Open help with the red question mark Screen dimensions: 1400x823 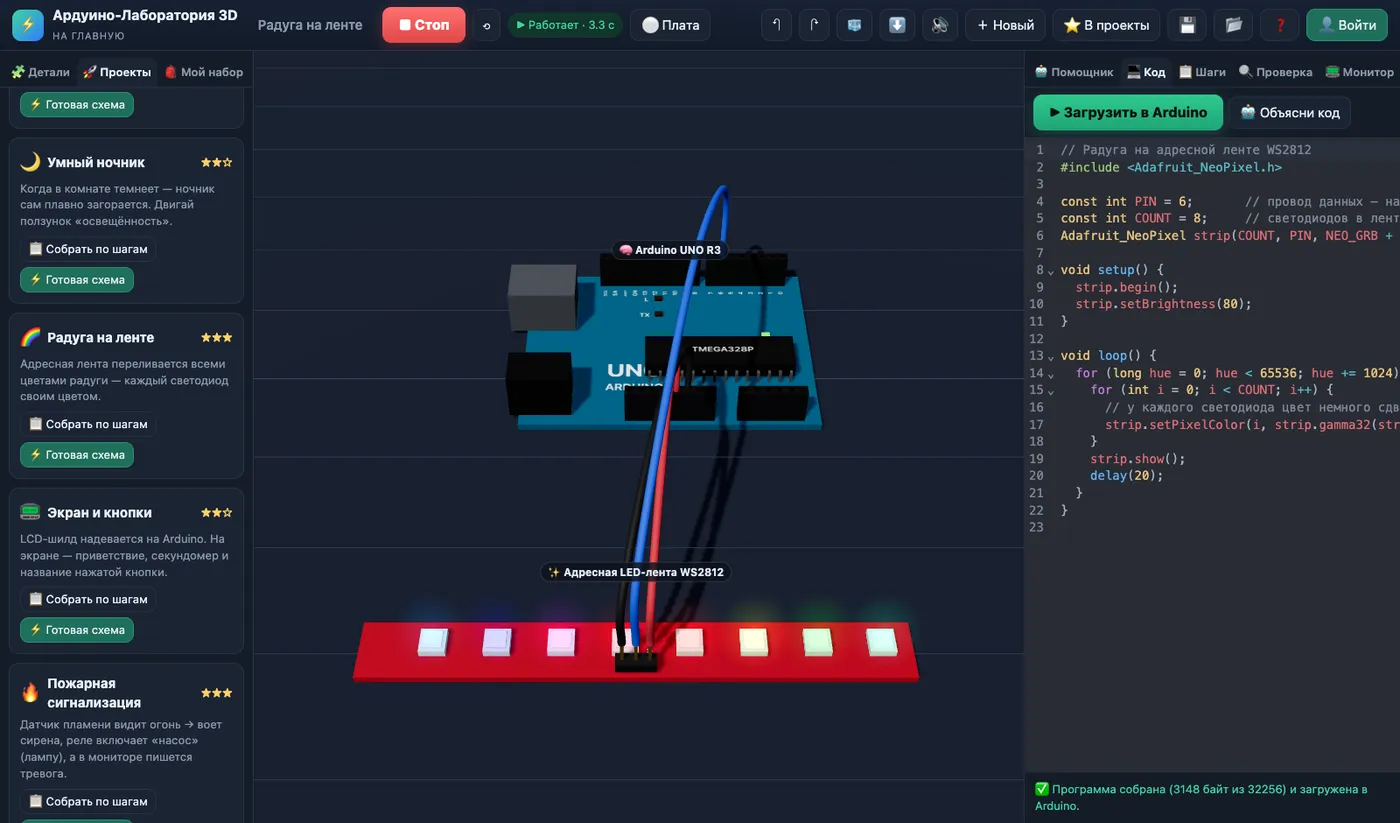pyautogui.click(x=1279, y=25)
